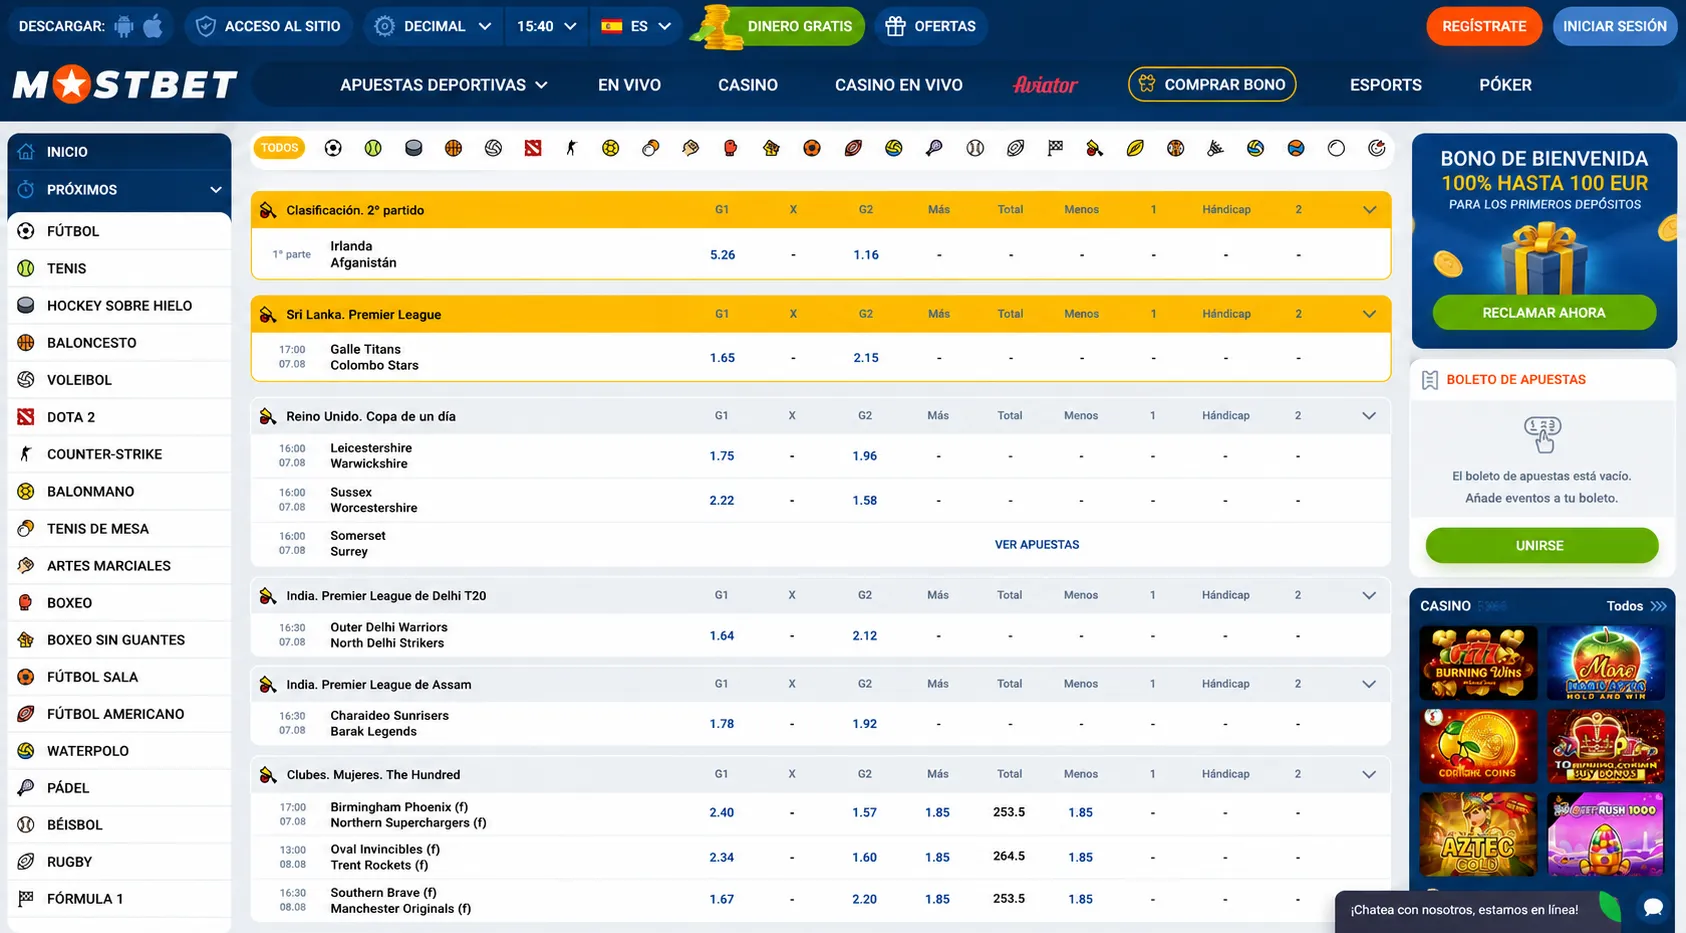
Task: Select the volleyball icon in the filter bar
Action: click(x=493, y=148)
